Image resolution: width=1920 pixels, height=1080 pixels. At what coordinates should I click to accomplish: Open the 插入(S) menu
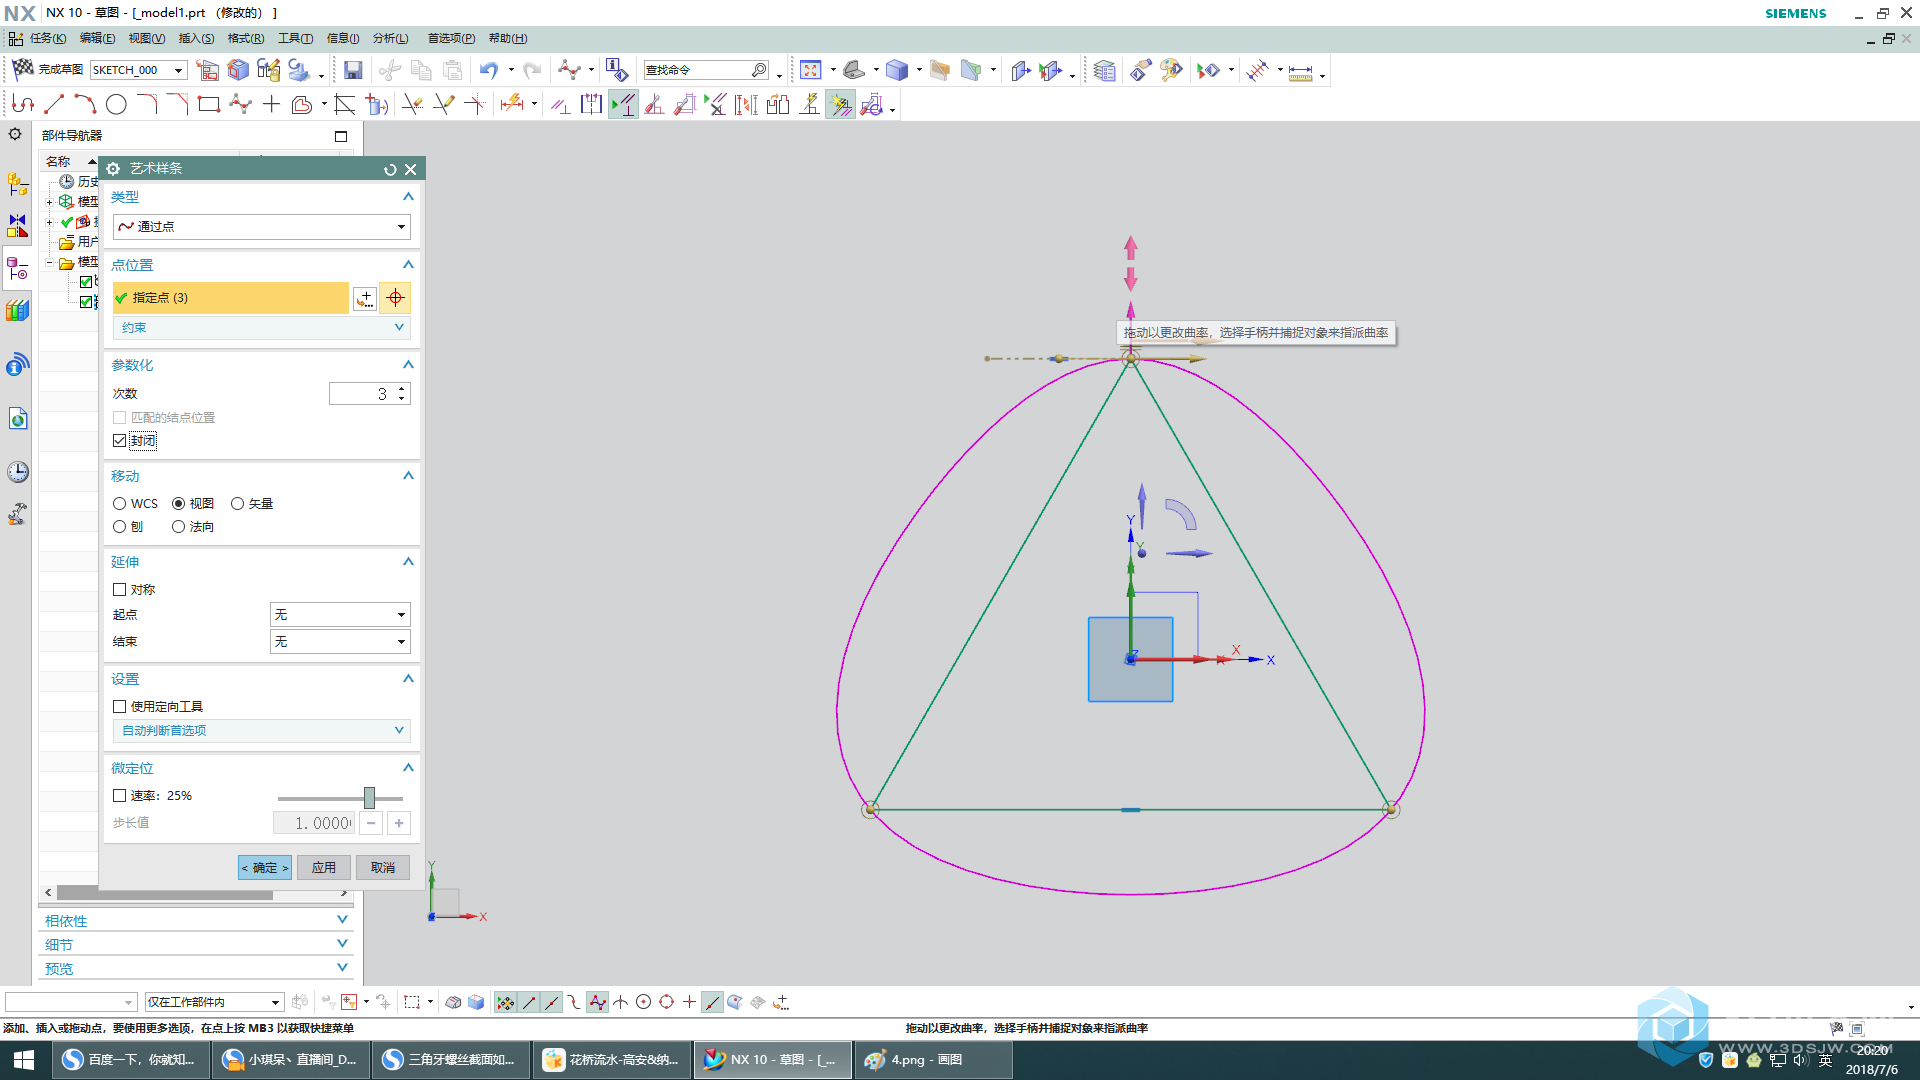tap(196, 38)
